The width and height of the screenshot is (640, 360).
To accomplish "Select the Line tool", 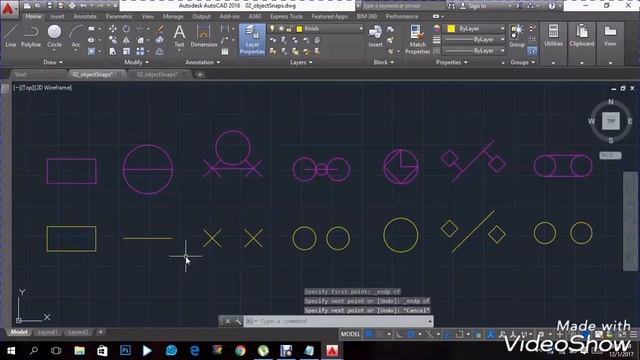I will (11, 36).
